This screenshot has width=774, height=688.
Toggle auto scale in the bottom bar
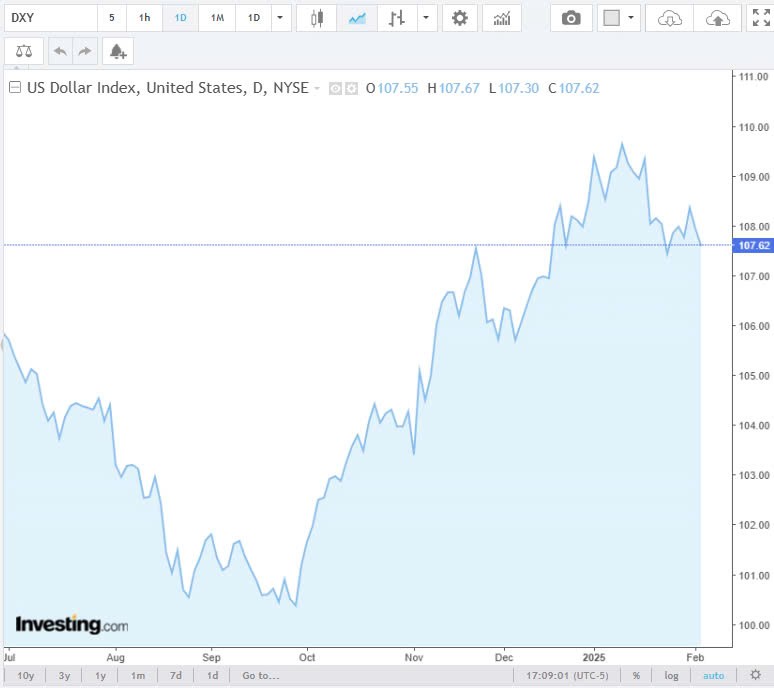tap(713, 675)
